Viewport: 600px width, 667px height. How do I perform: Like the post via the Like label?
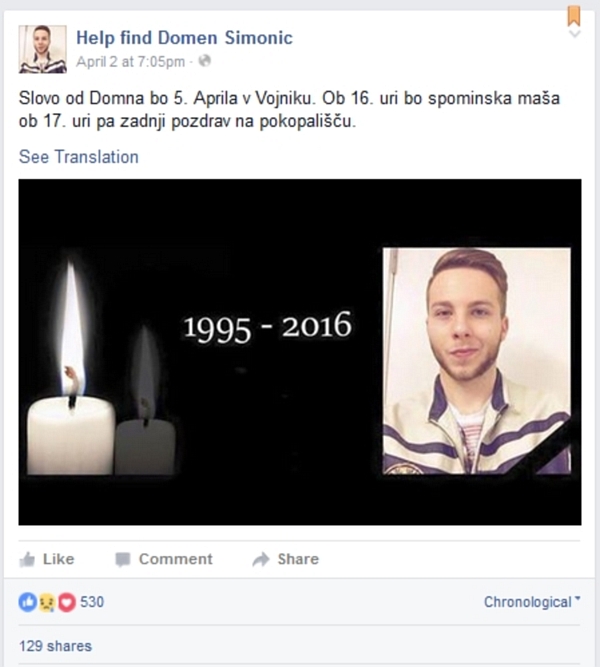point(59,559)
